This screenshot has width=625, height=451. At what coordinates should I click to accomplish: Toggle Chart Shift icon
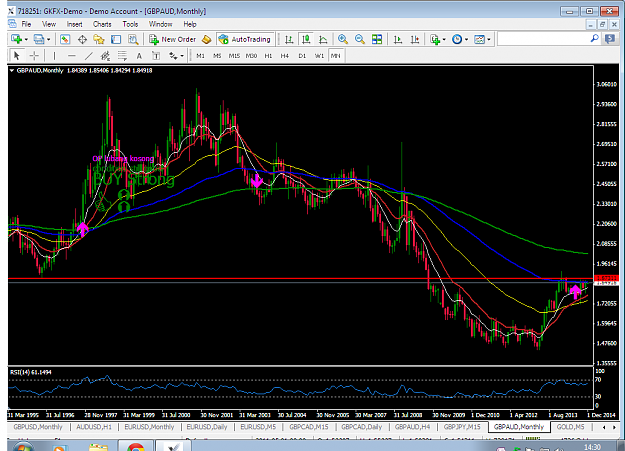point(415,39)
